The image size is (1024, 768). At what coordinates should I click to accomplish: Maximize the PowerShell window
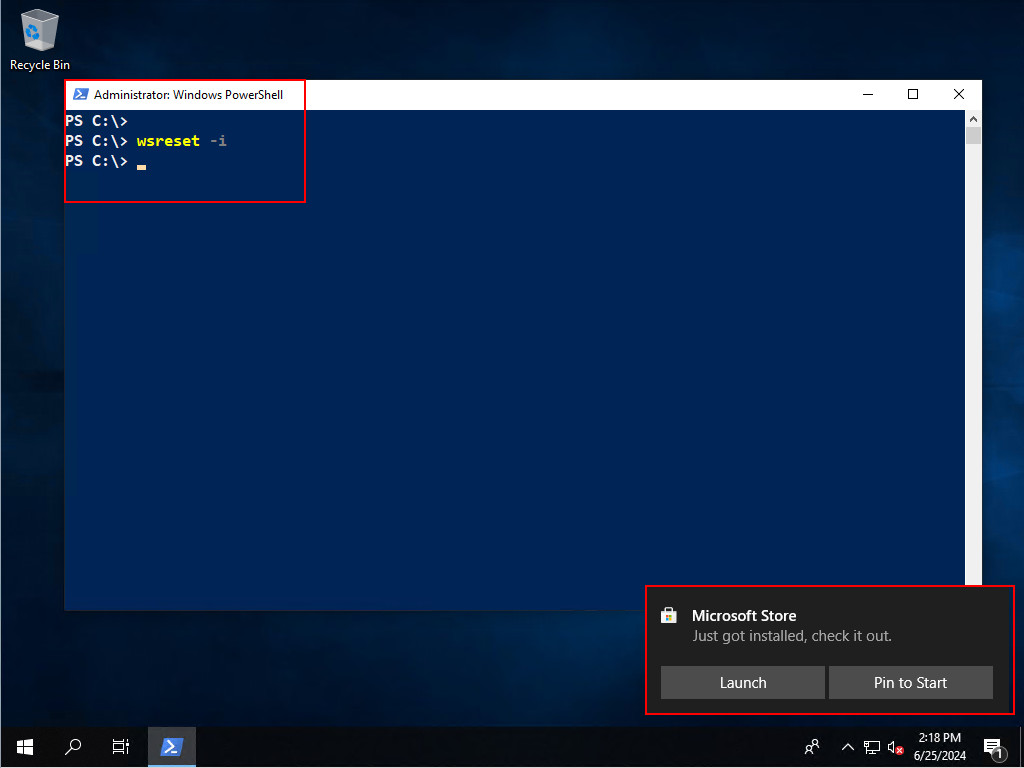[913, 94]
